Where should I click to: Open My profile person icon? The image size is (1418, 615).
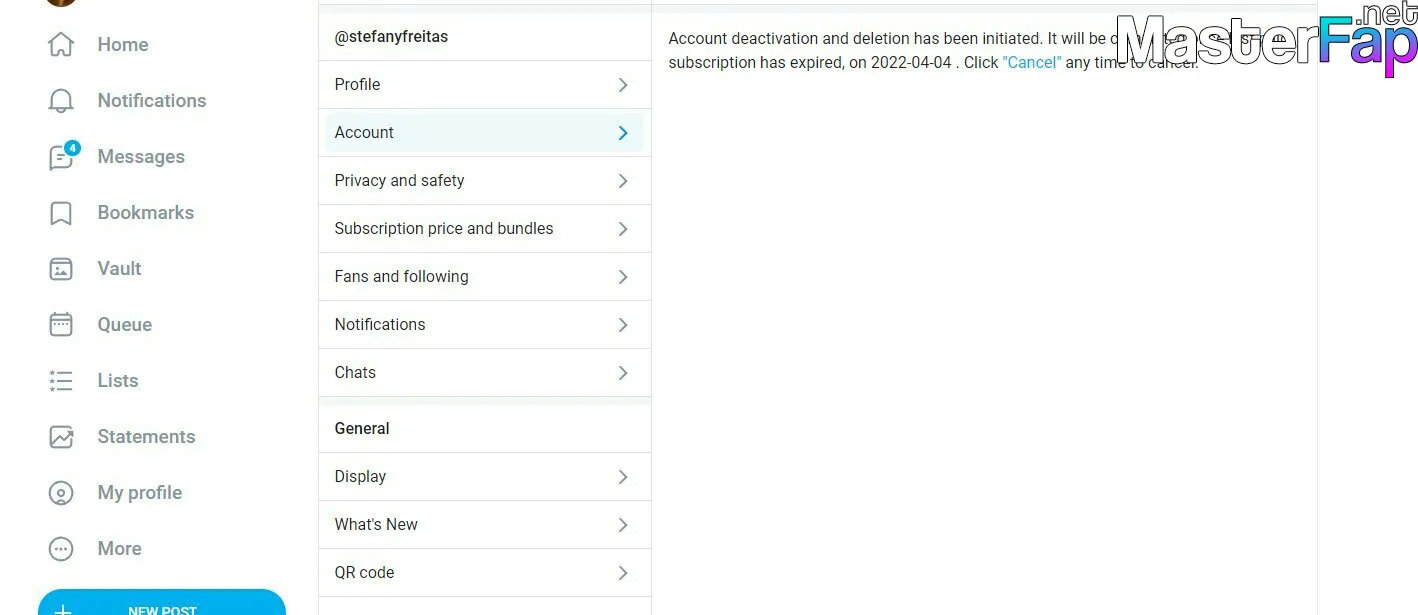[x=61, y=493]
